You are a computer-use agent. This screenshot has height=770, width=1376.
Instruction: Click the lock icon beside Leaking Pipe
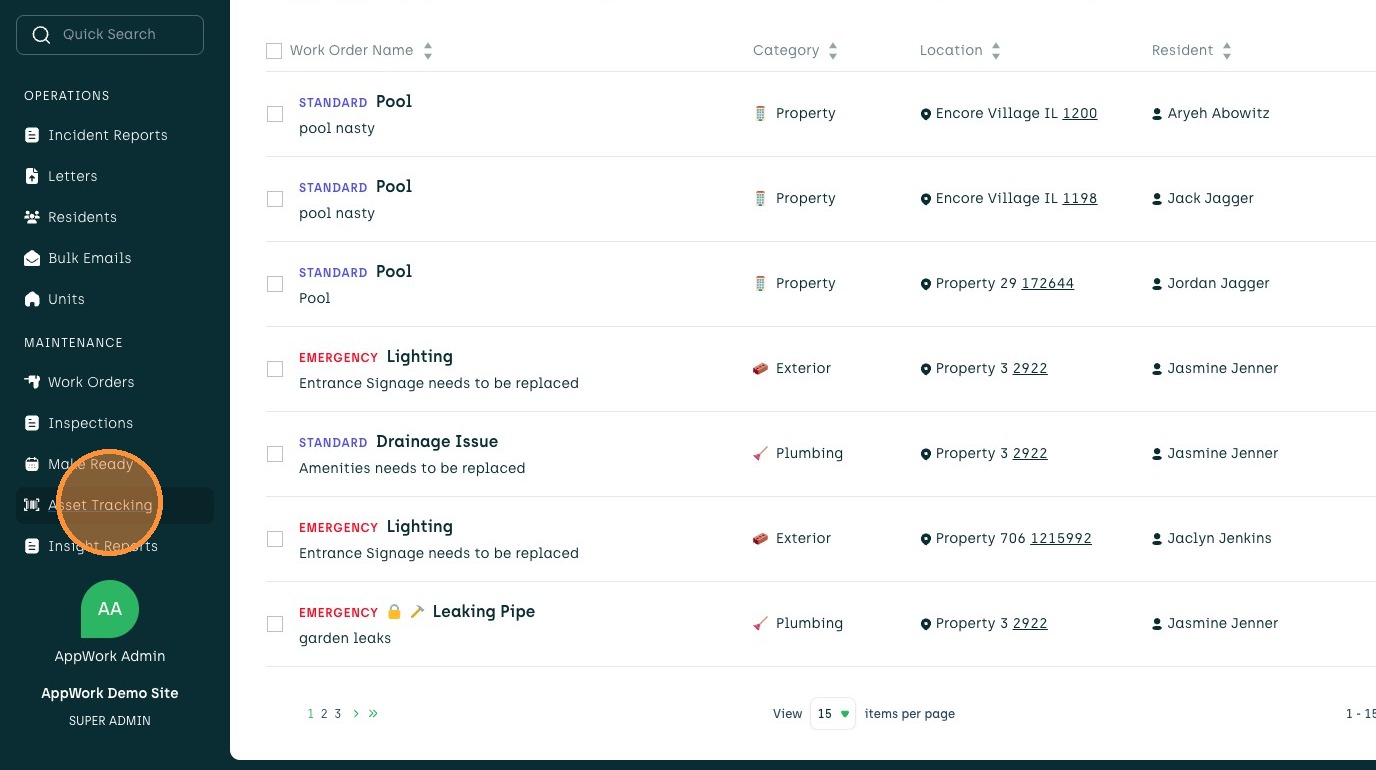click(395, 611)
